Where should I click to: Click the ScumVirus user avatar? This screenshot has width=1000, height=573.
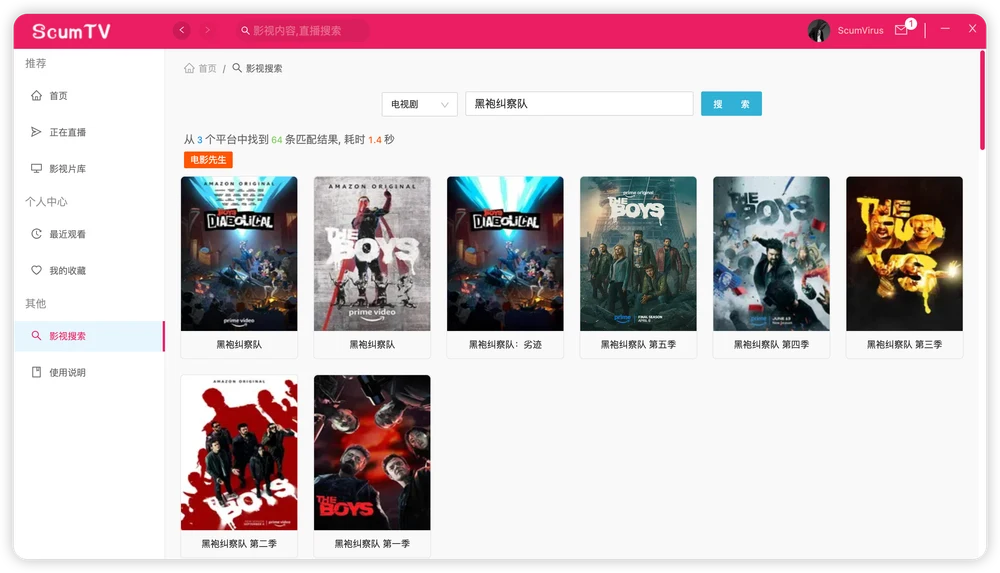coord(819,30)
